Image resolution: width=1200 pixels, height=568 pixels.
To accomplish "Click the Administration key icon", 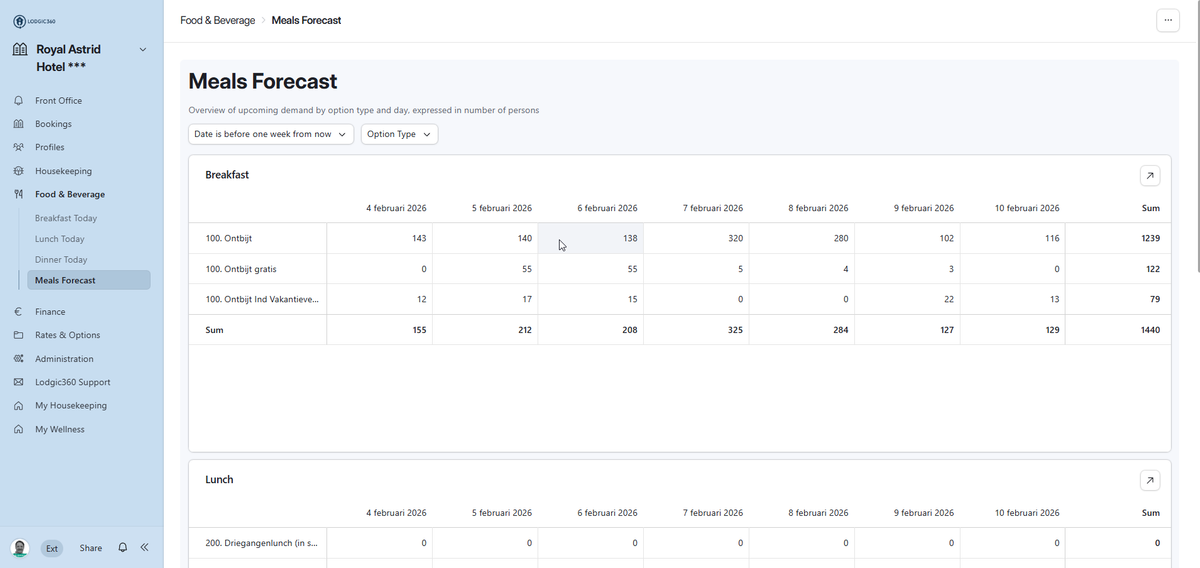I will point(18,359).
